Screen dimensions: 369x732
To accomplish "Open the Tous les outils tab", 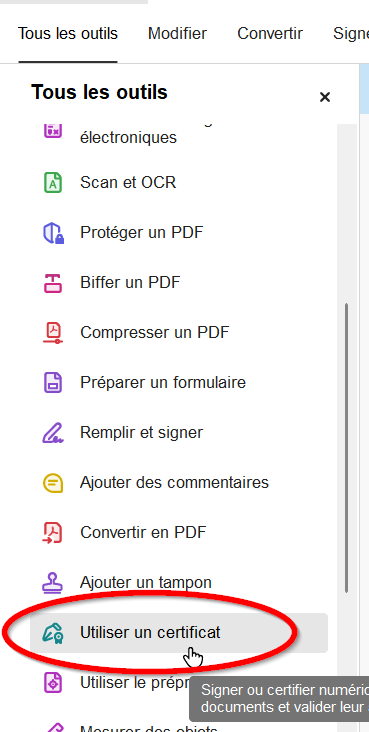I will tap(68, 34).
